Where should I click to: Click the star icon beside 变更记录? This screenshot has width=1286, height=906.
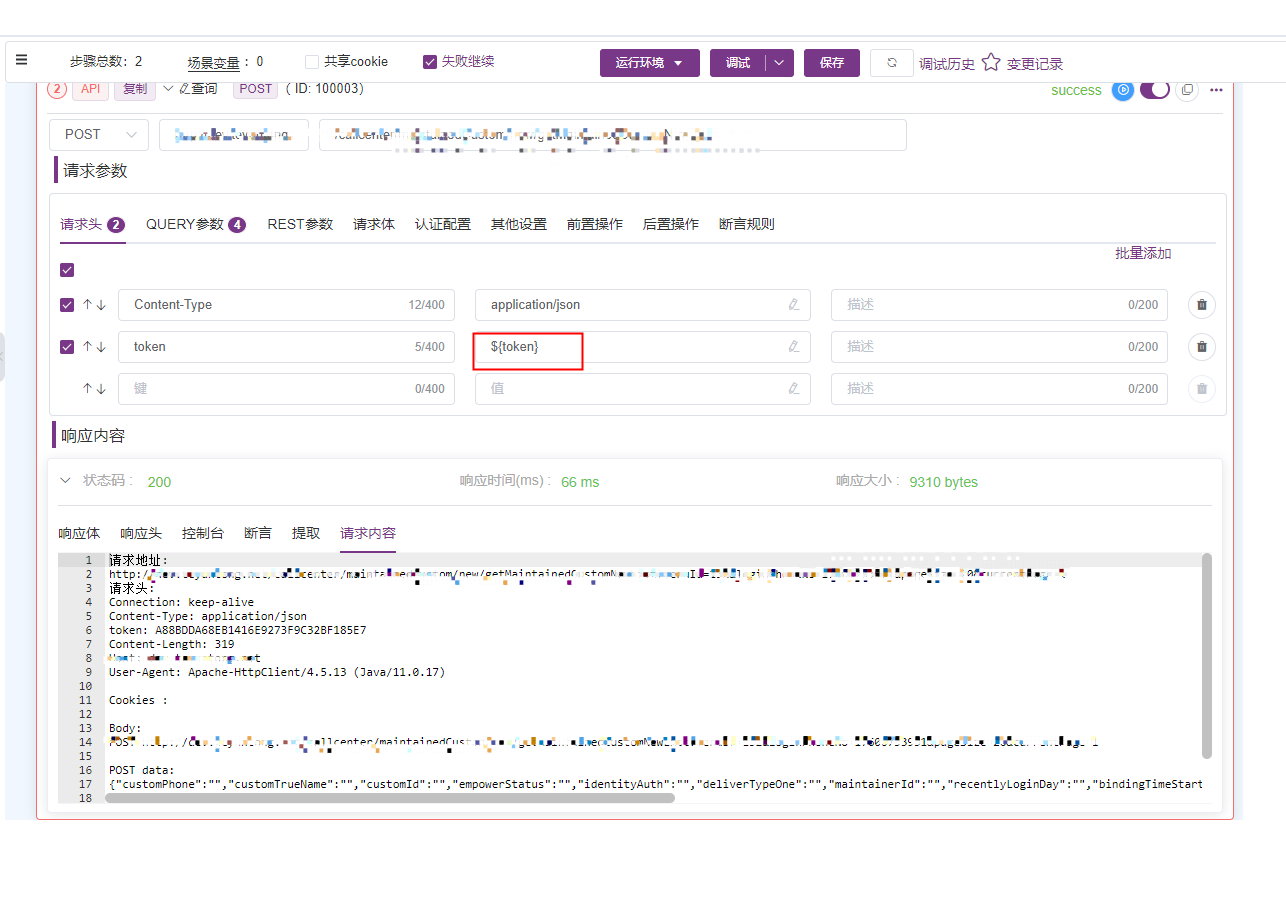pyautogui.click(x=991, y=63)
